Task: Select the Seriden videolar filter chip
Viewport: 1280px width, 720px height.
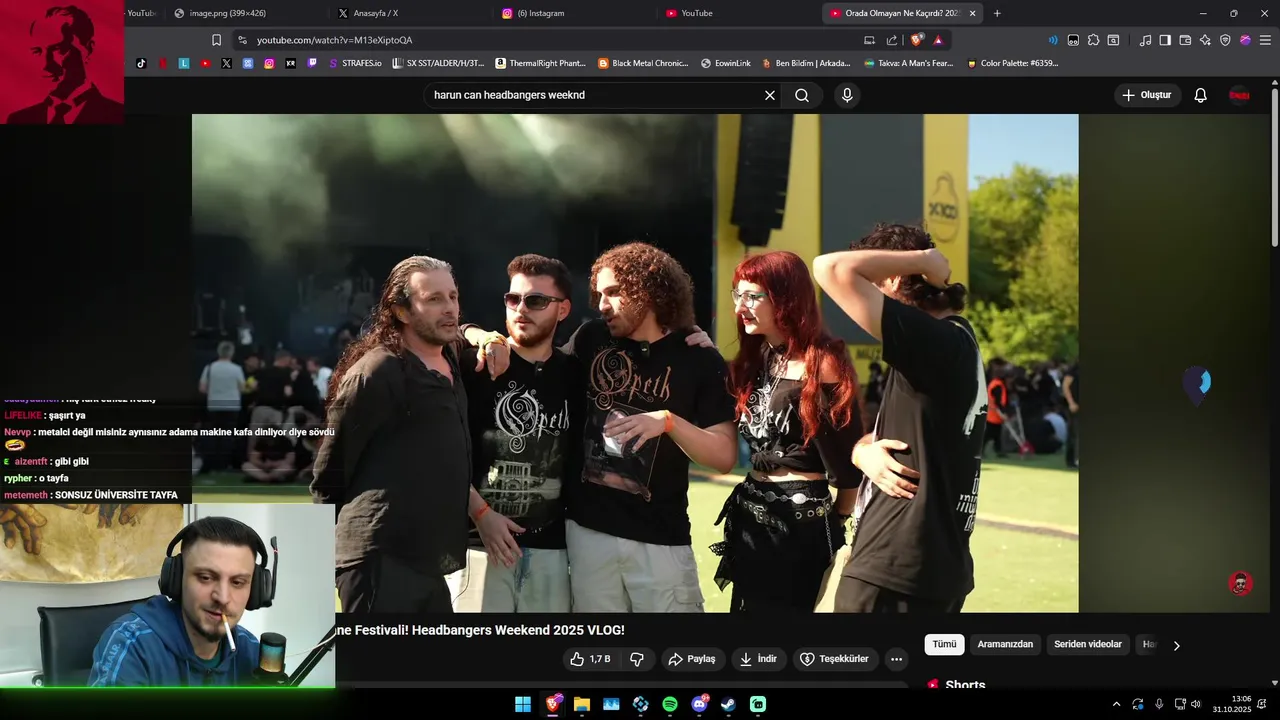Action: 1088,645
